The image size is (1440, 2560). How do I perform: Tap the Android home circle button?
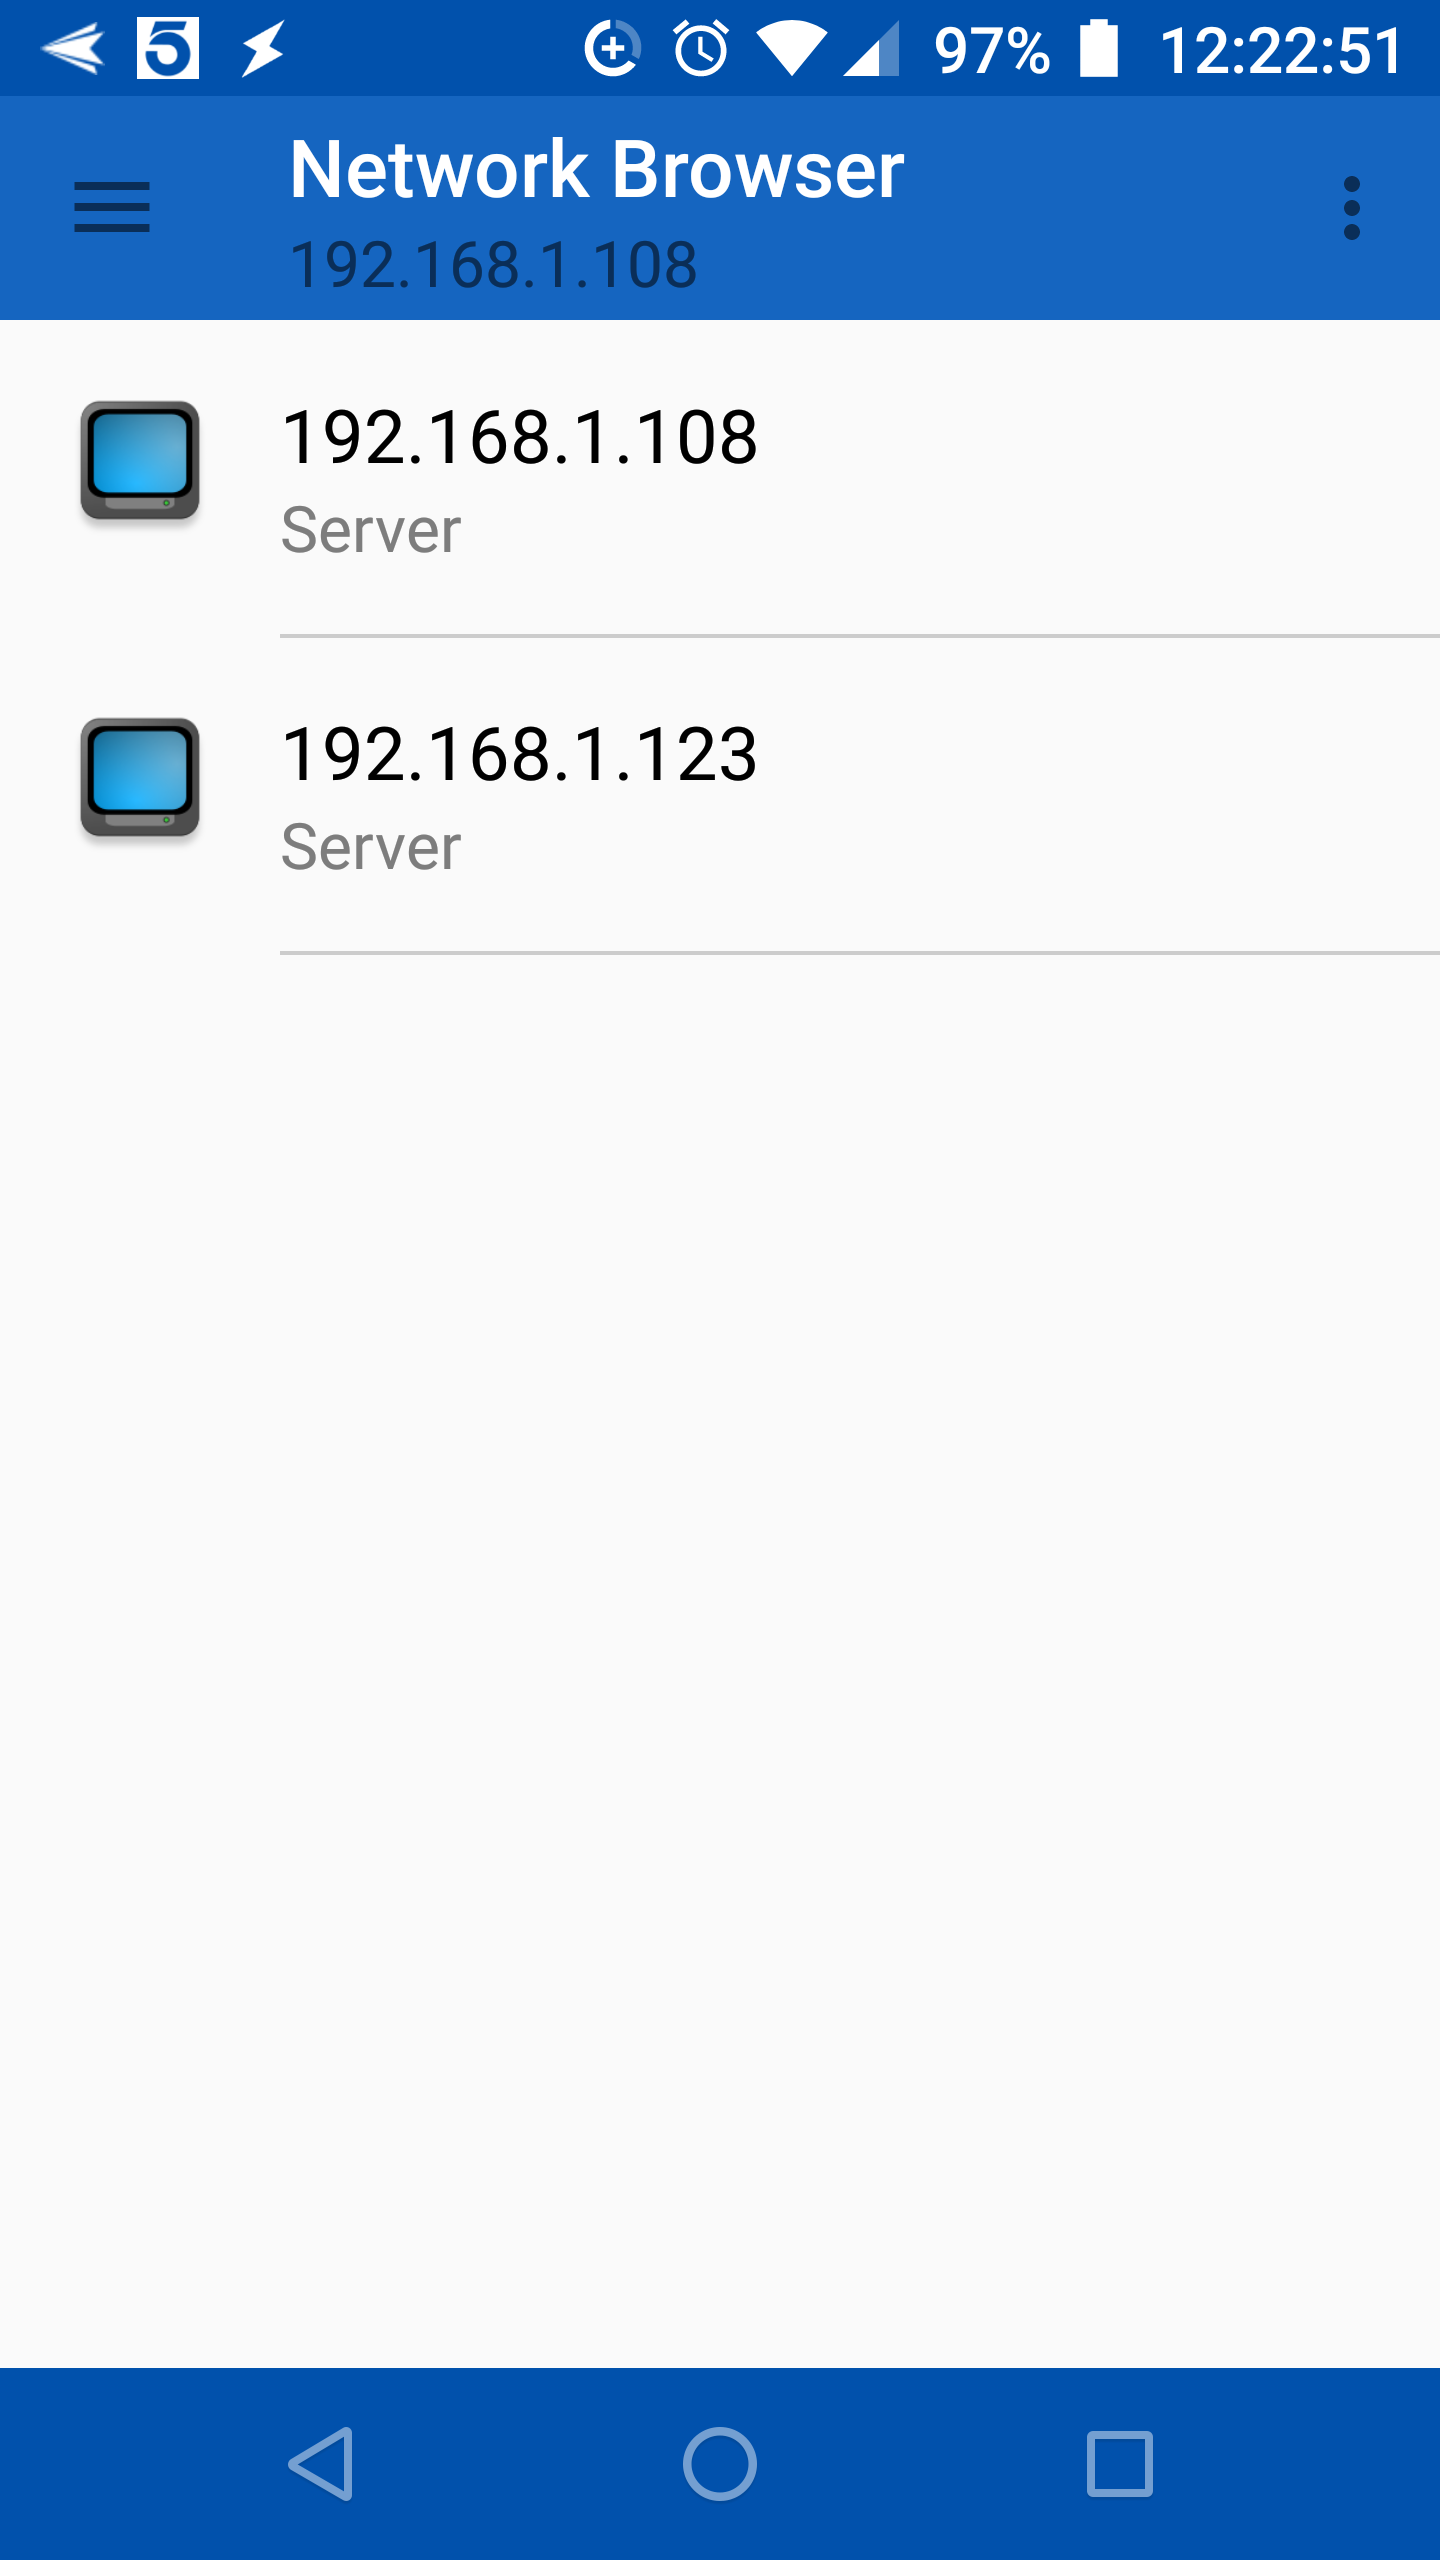[x=720, y=2464]
